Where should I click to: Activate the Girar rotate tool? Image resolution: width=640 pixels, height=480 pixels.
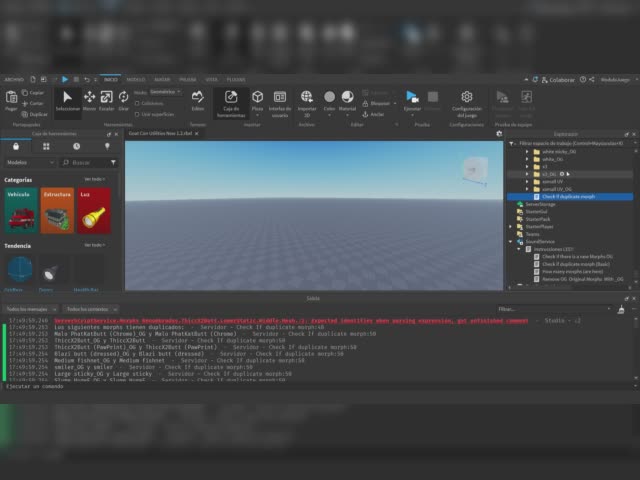(x=123, y=101)
